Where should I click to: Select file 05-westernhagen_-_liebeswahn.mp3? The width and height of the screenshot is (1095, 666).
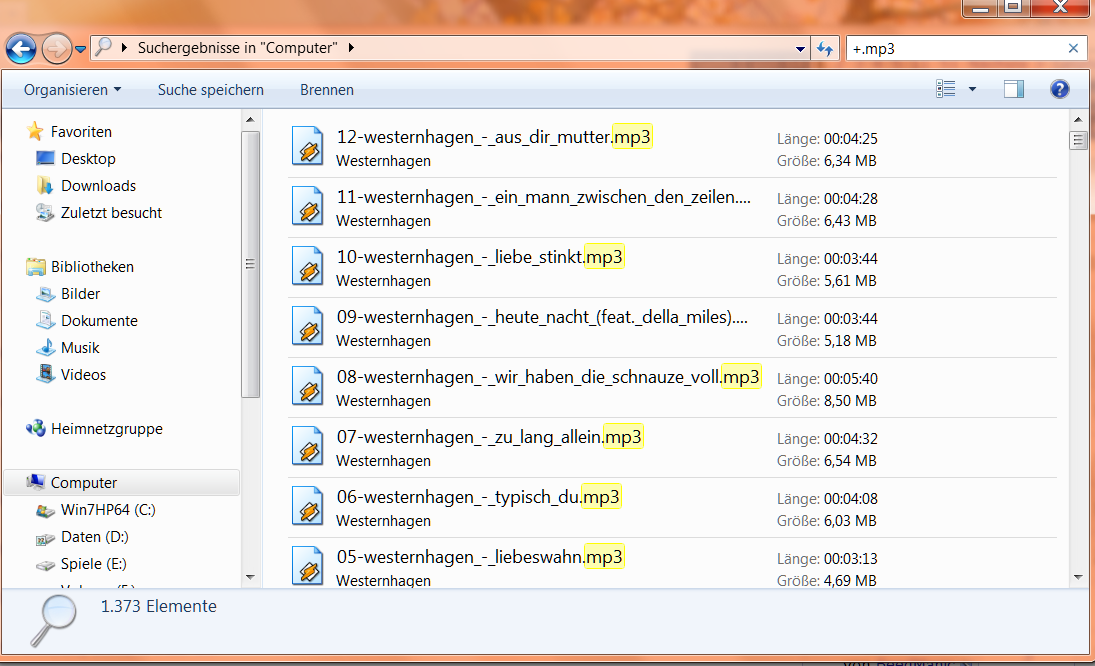click(672, 564)
